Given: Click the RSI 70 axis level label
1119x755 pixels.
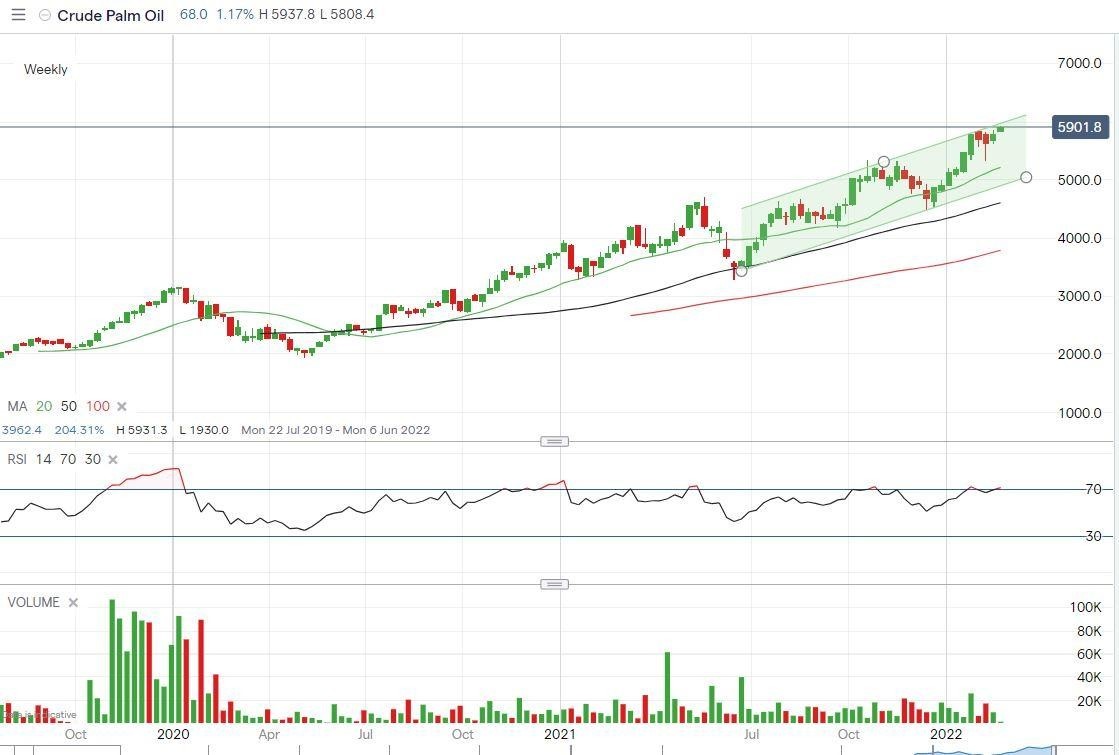Looking at the screenshot, I should pyautogui.click(x=1093, y=489).
